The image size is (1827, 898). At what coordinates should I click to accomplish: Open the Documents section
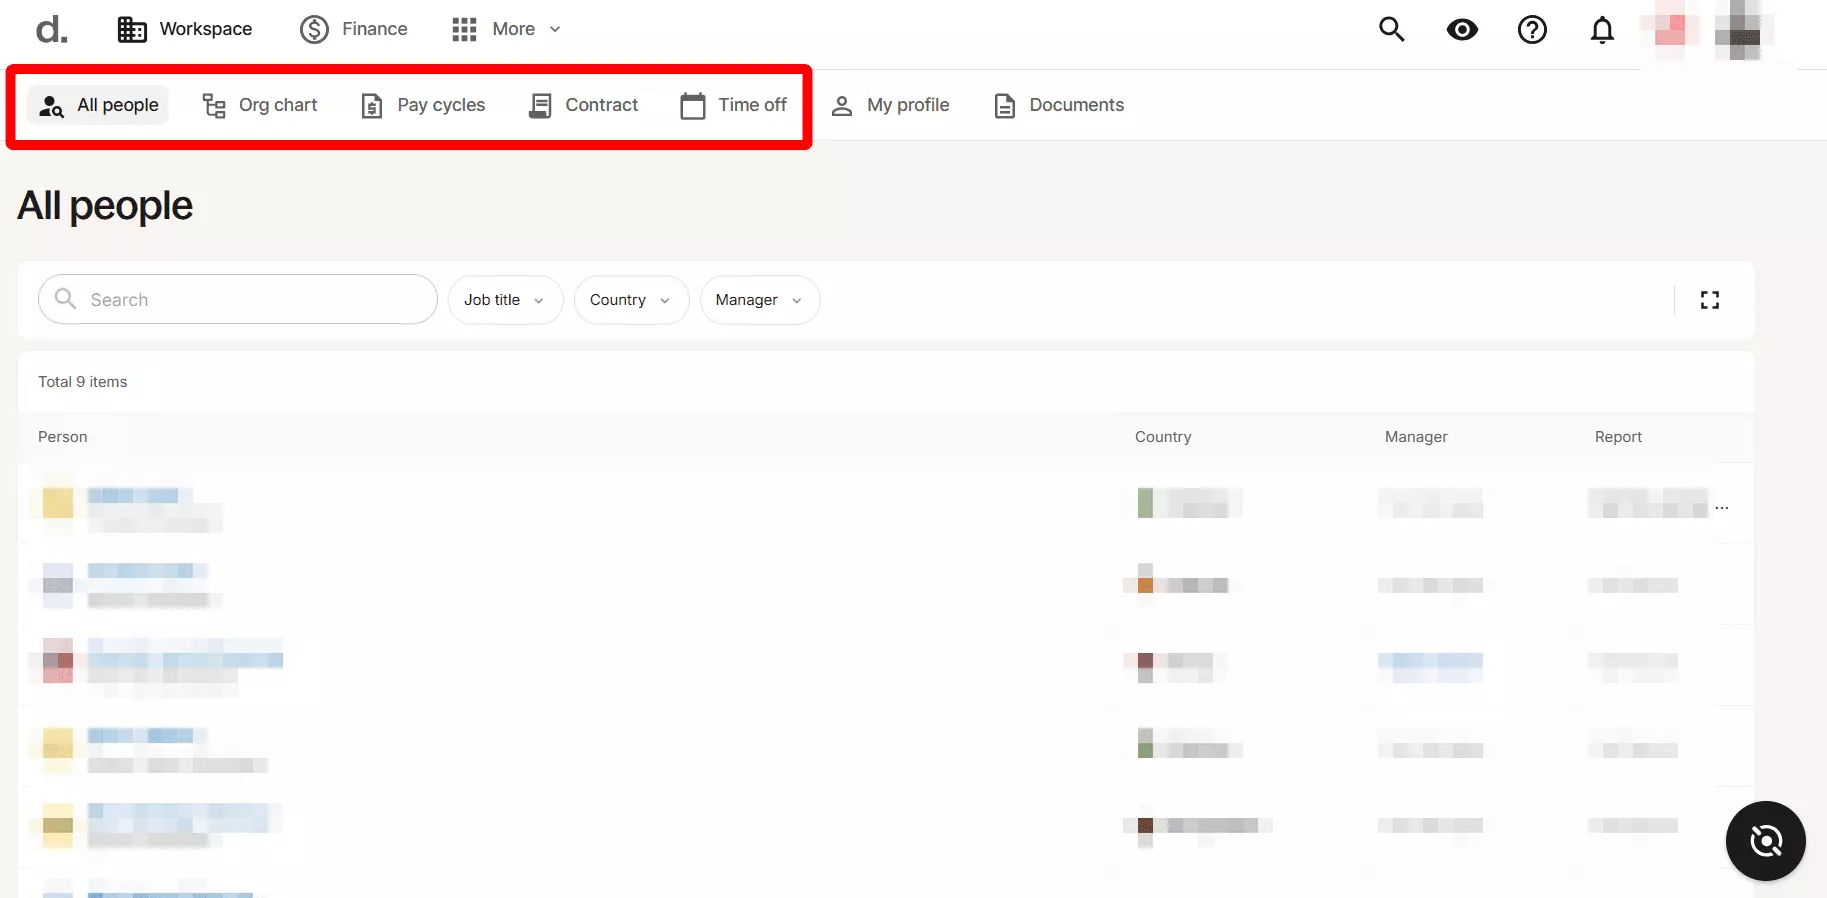click(x=1059, y=105)
